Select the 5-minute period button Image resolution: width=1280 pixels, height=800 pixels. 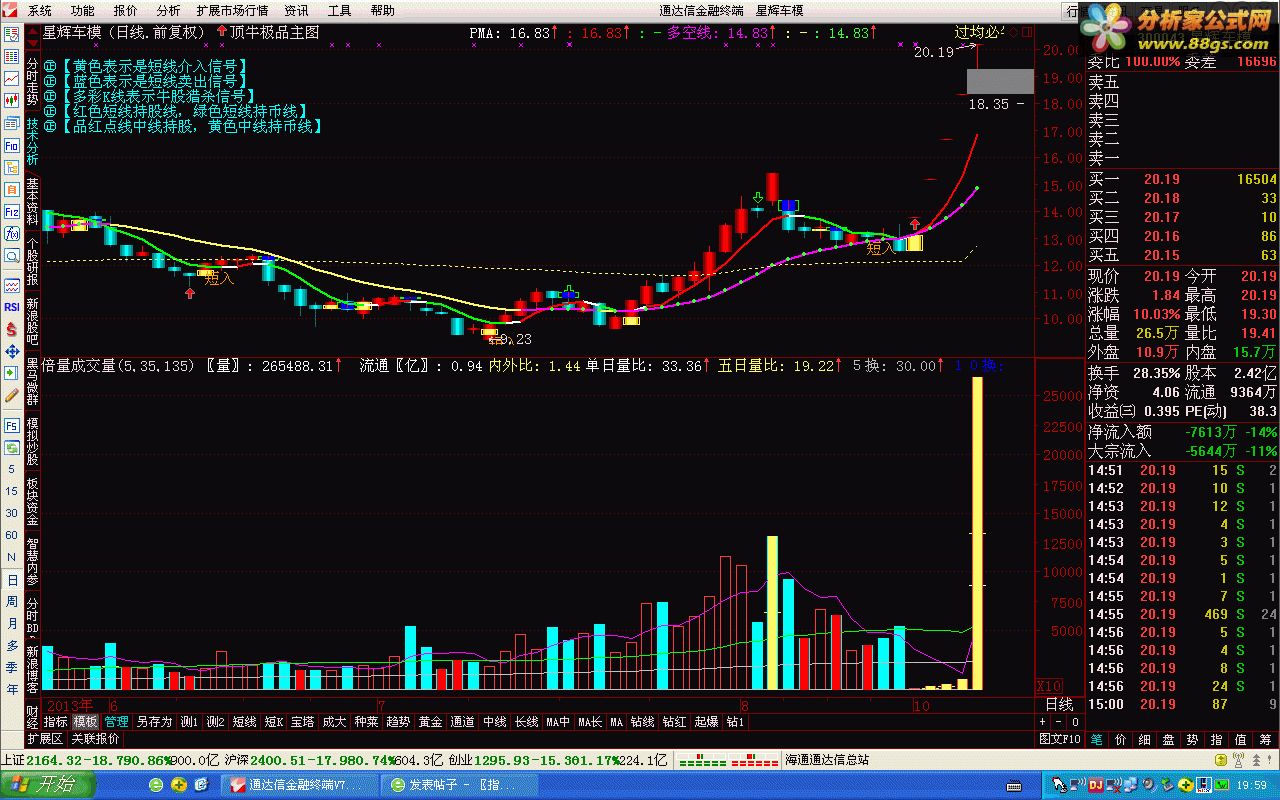point(11,469)
